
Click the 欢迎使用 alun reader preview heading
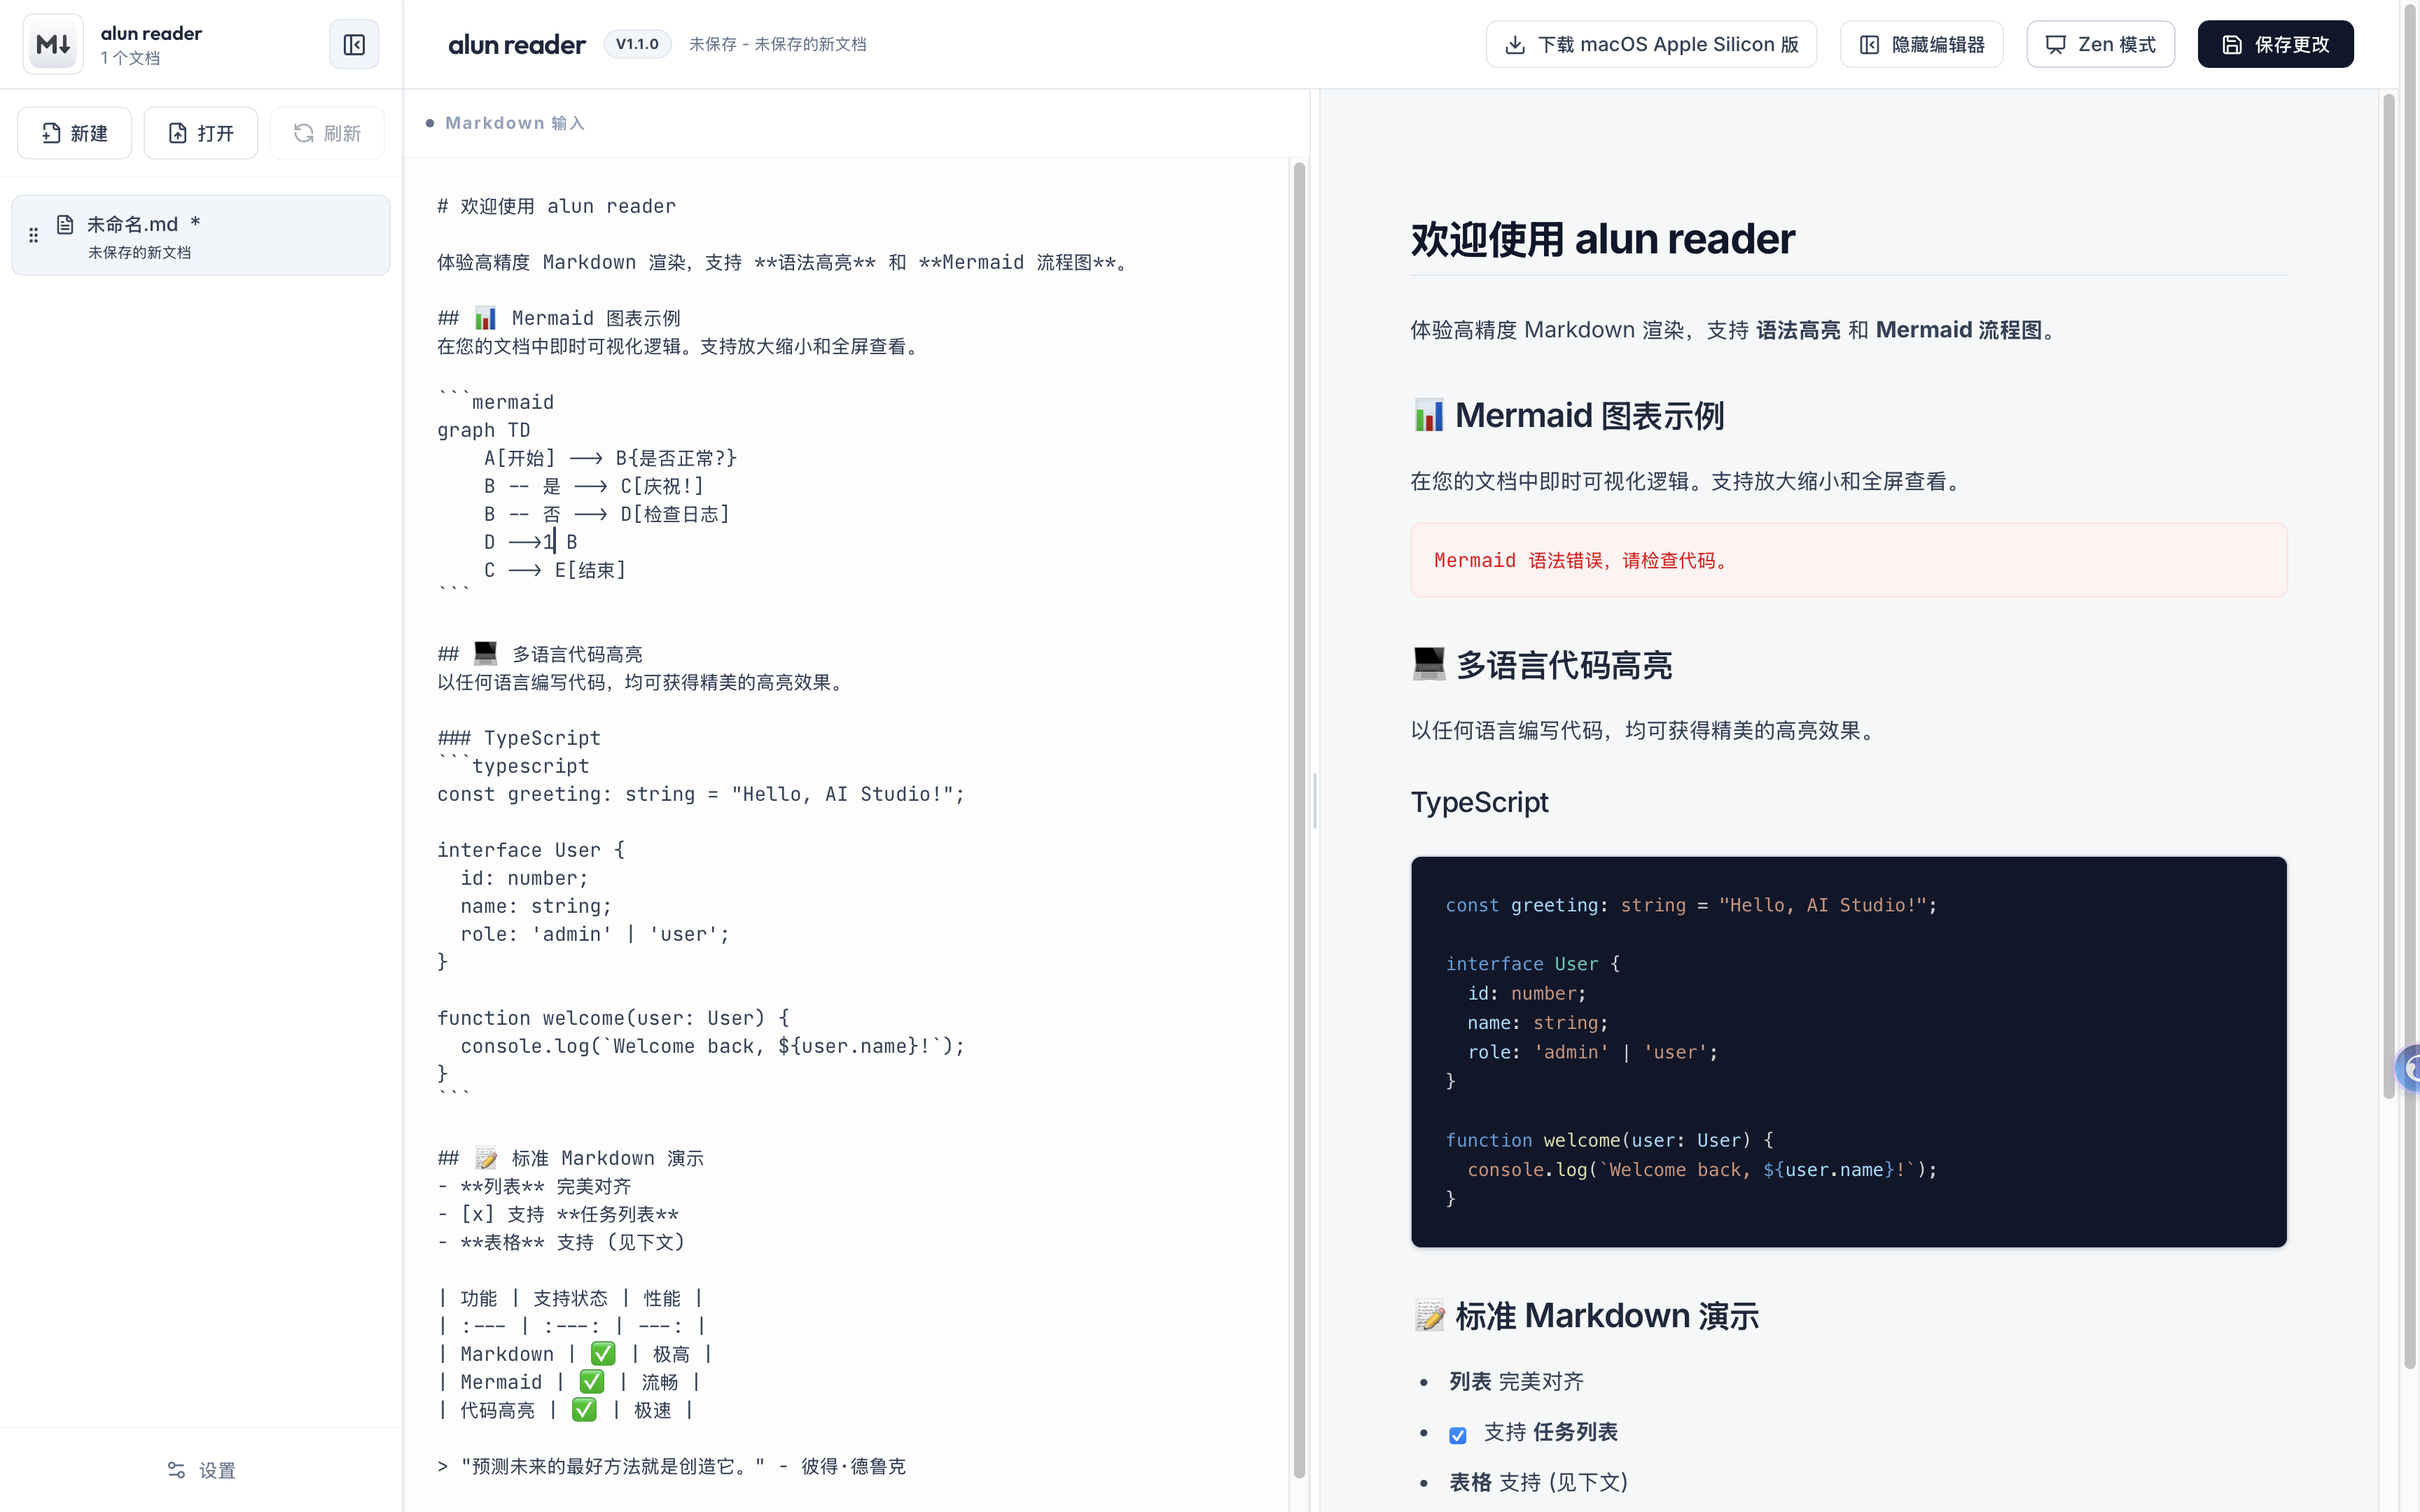1602,239
